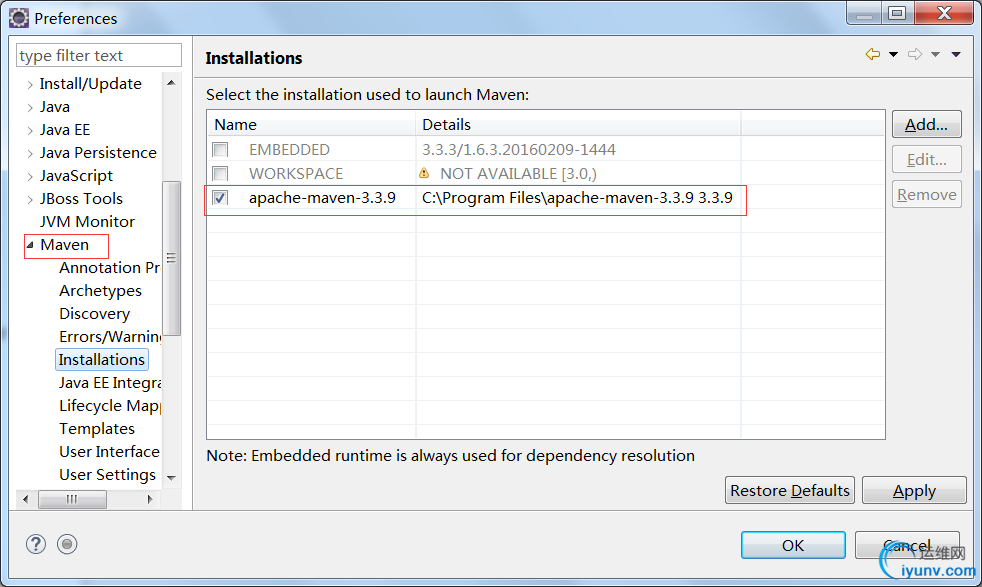982x587 pixels.
Task: Open the Discovery preference page
Action: point(95,314)
